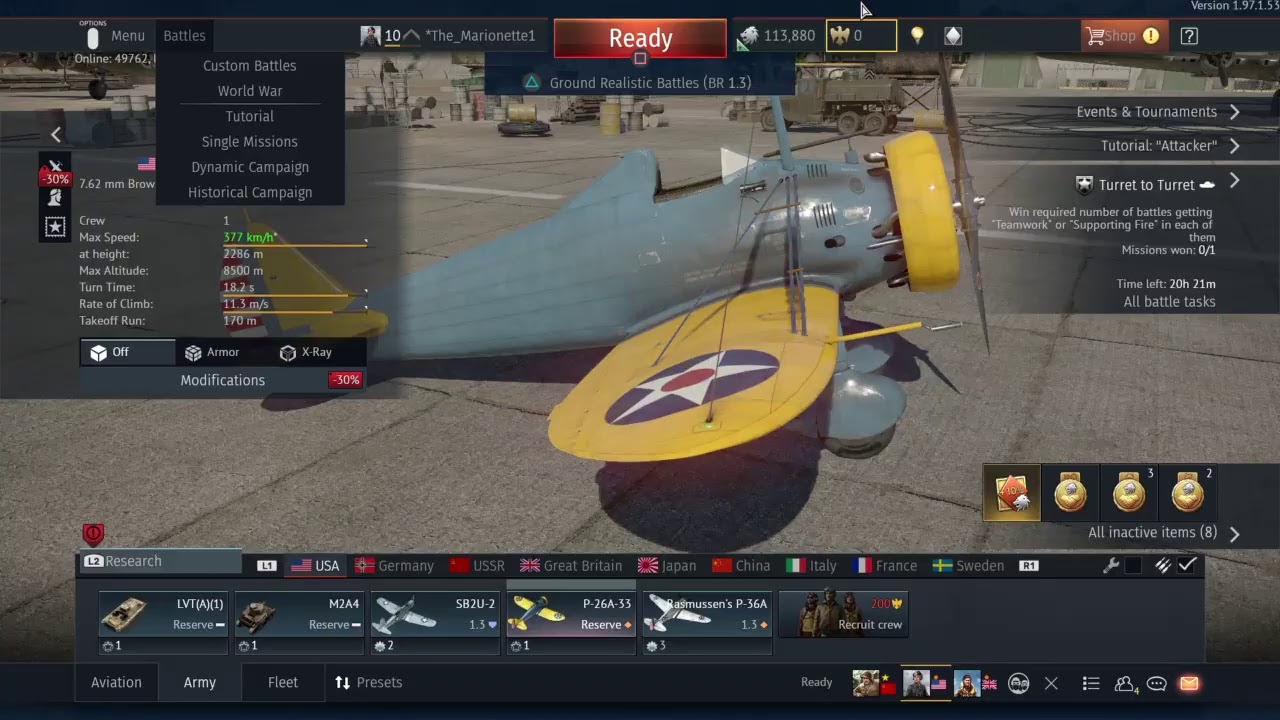Click the Shop cart icon
The image size is (1280, 720).
click(x=1096, y=36)
